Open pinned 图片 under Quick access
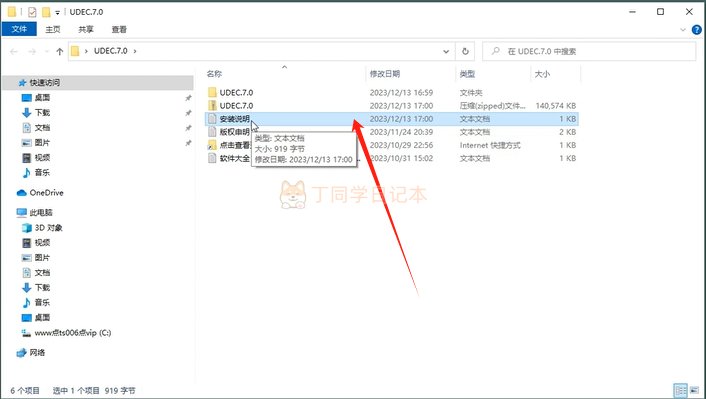706x399 pixels. pyautogui.click(x=42, y=142)
